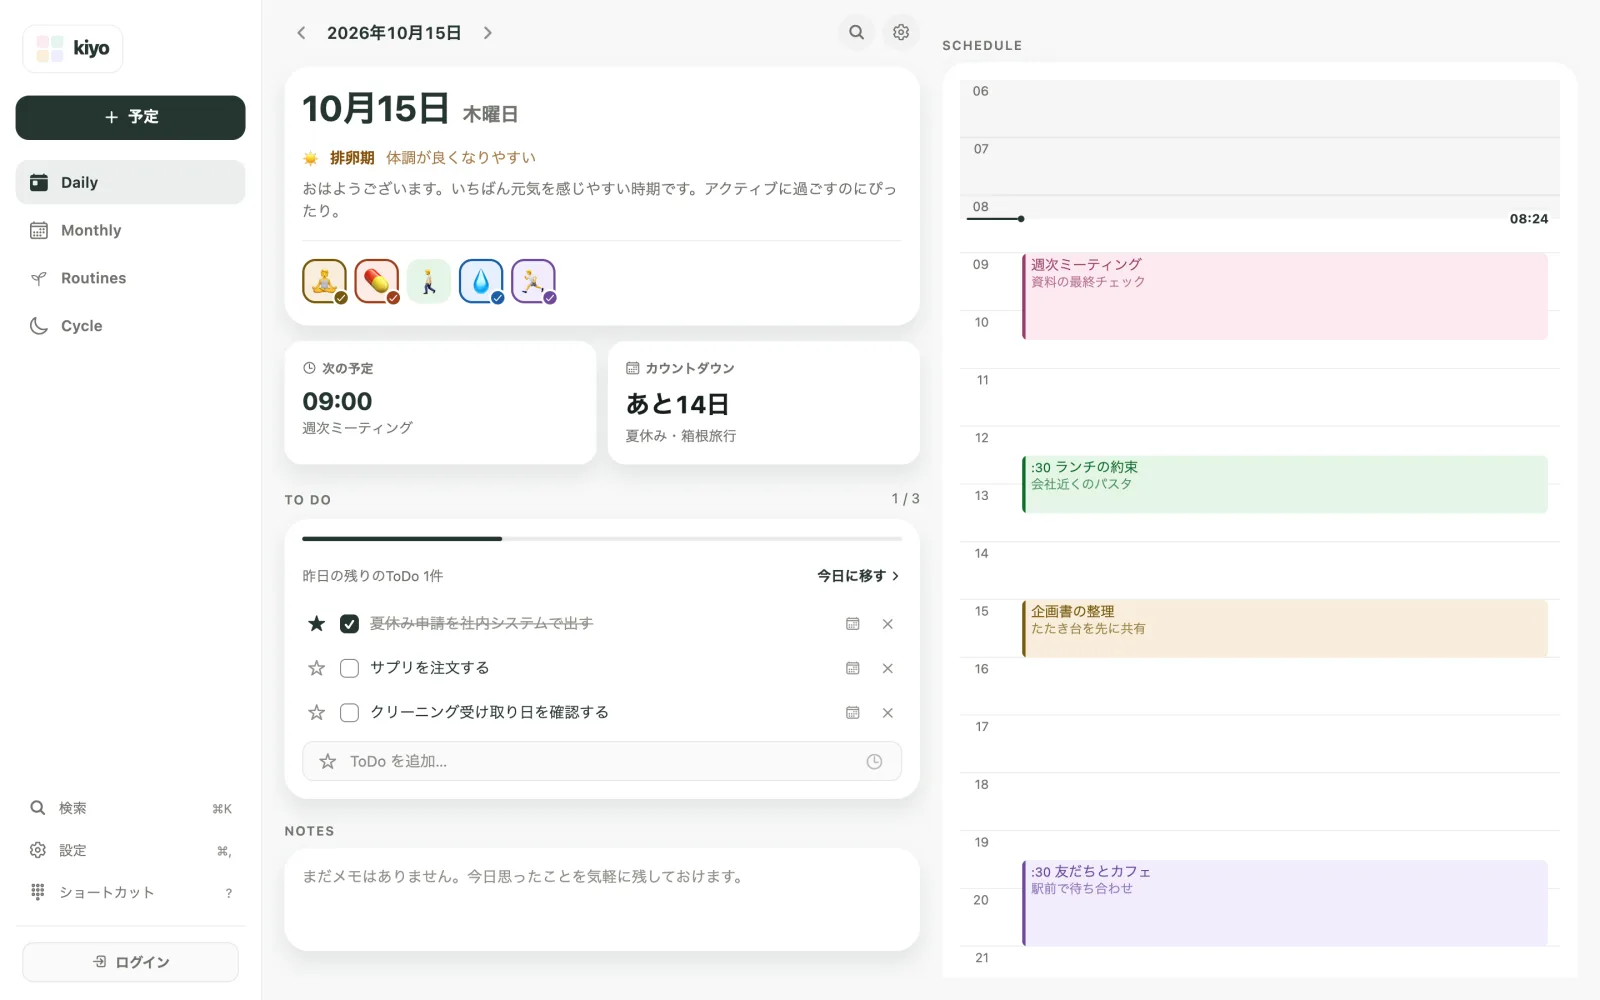Click the + 予定 button
Screen dimensions: 1600x1000
click(x=130, y=117)
